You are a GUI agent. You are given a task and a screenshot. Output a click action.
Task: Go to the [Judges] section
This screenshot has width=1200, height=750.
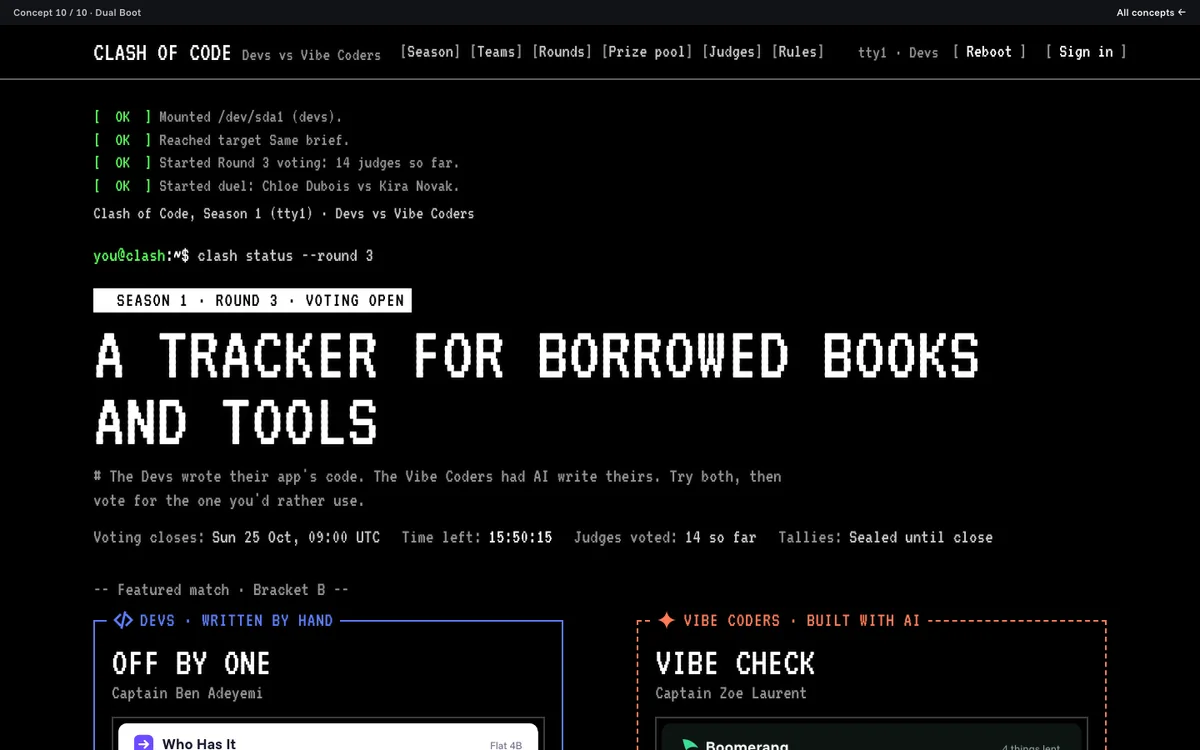732,52
